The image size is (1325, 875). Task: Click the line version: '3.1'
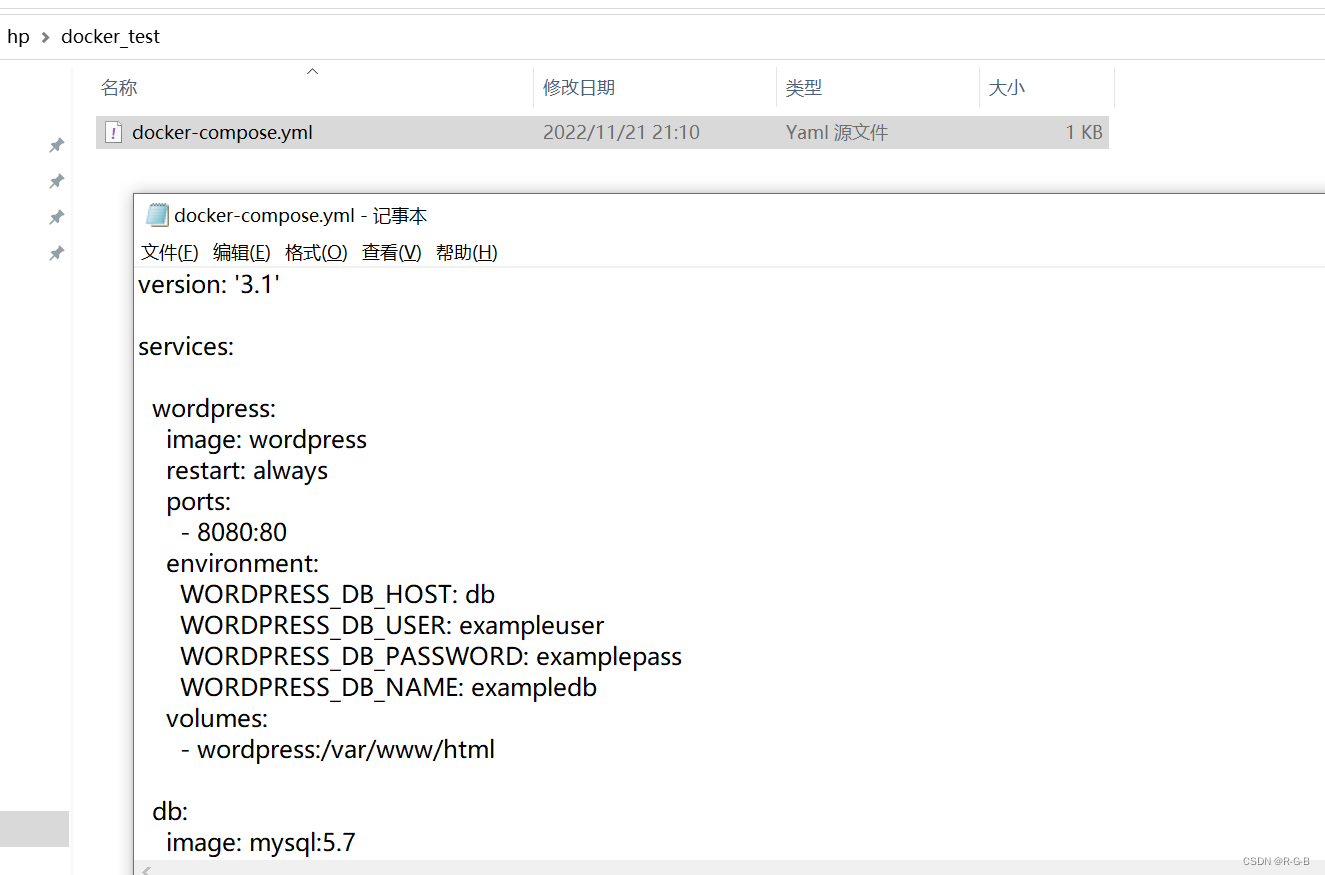209,285
